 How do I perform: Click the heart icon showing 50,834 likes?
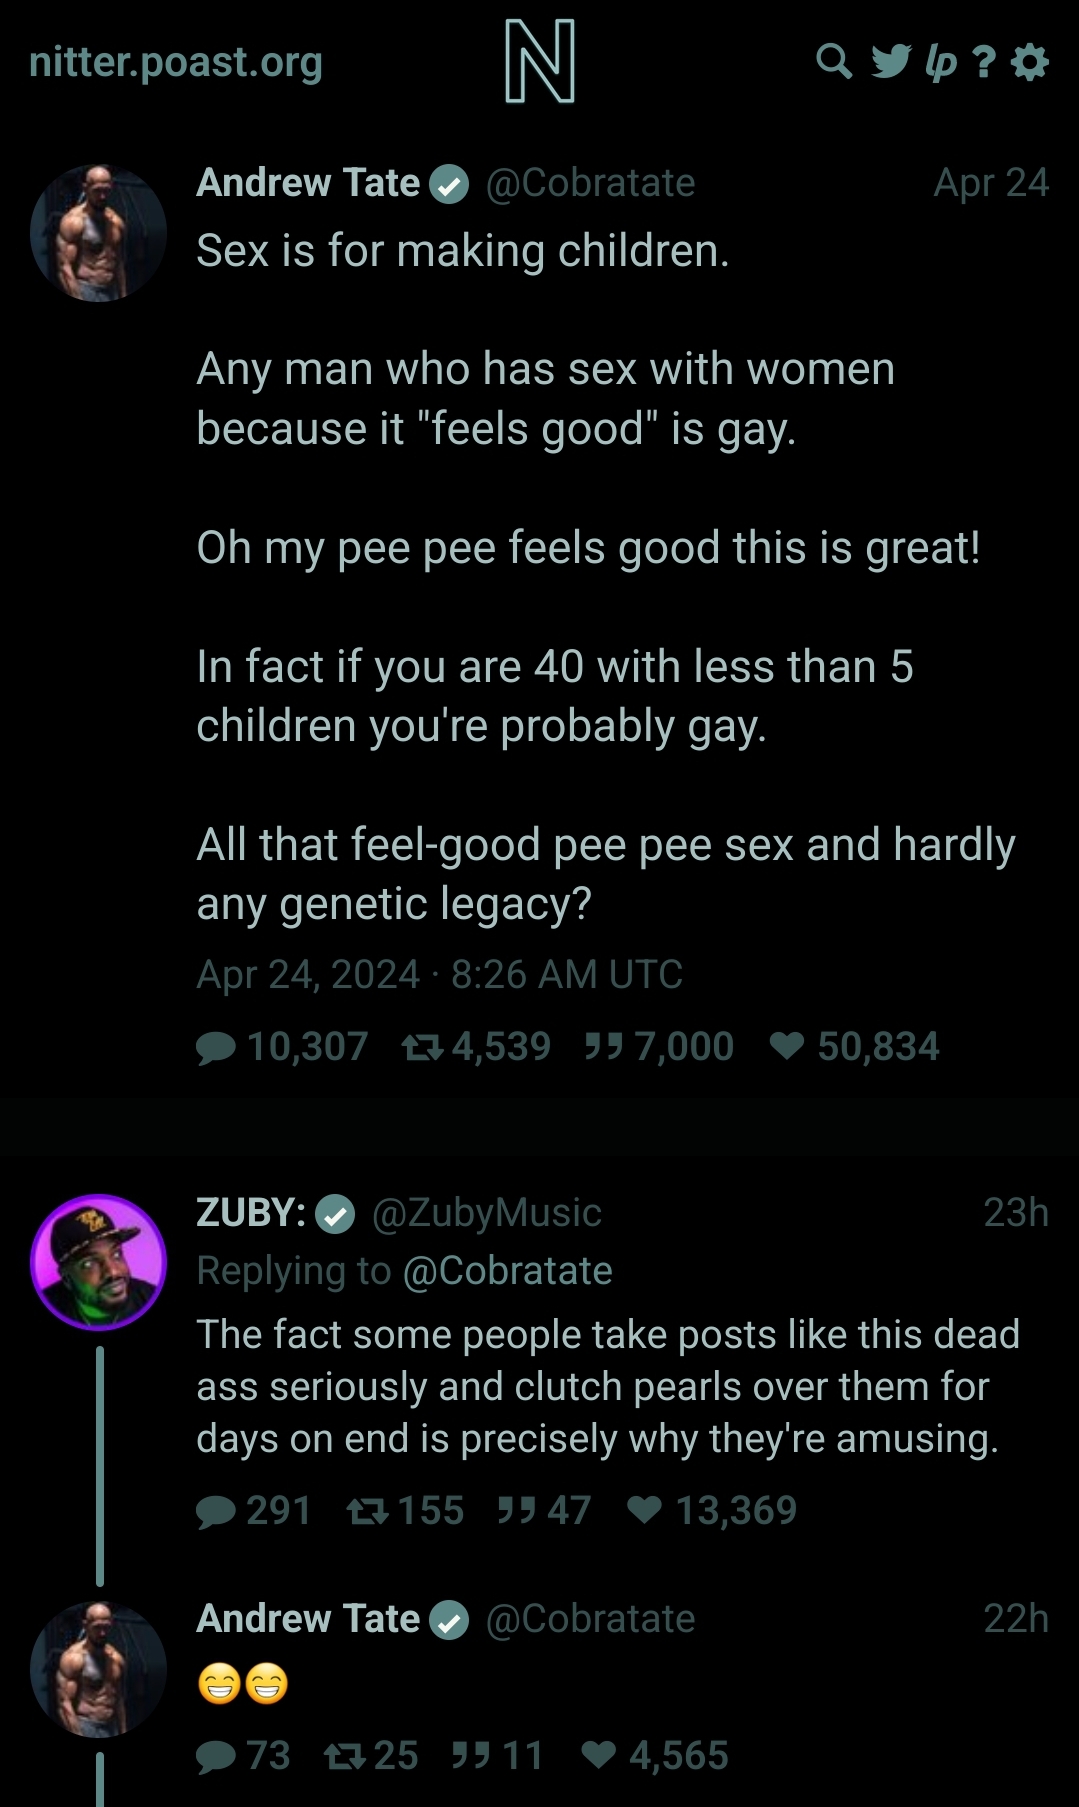(x=787, y=1046)
